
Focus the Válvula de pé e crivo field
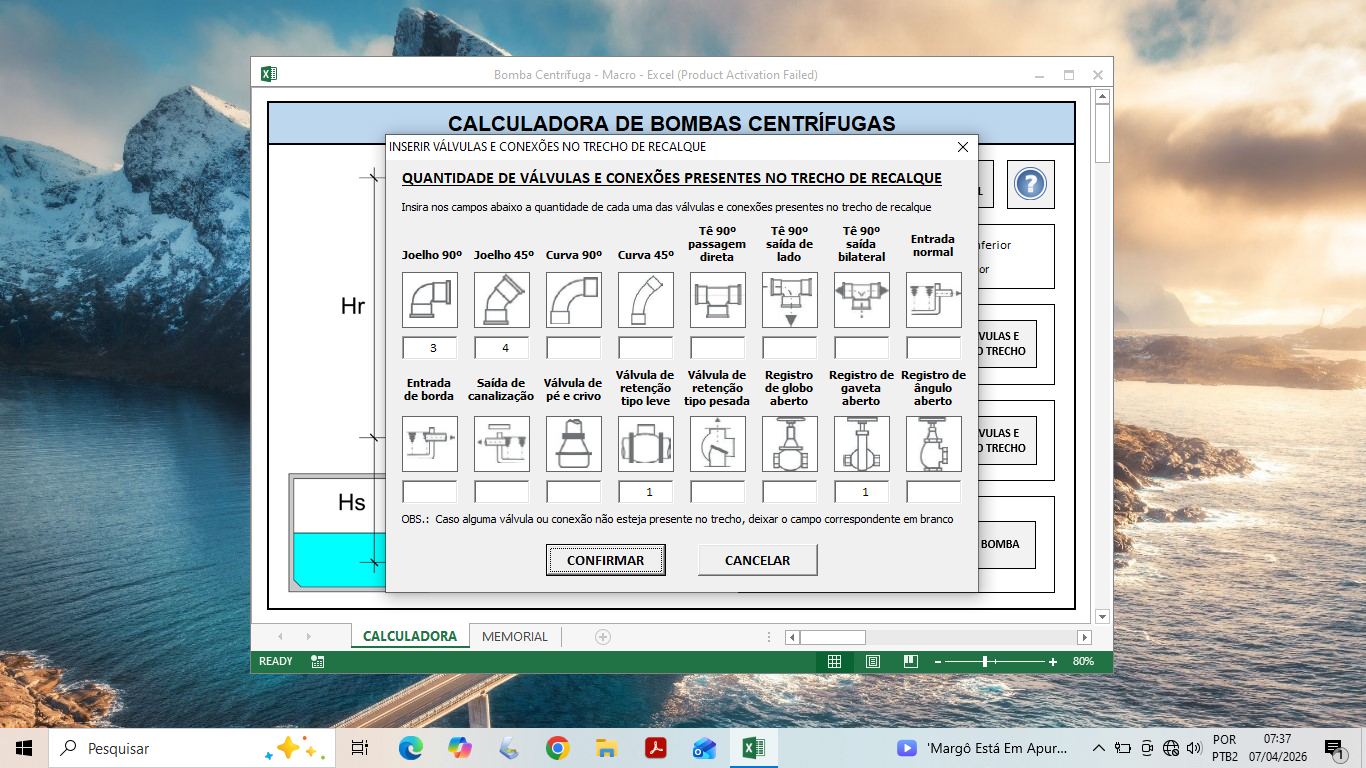coord(574,492)
